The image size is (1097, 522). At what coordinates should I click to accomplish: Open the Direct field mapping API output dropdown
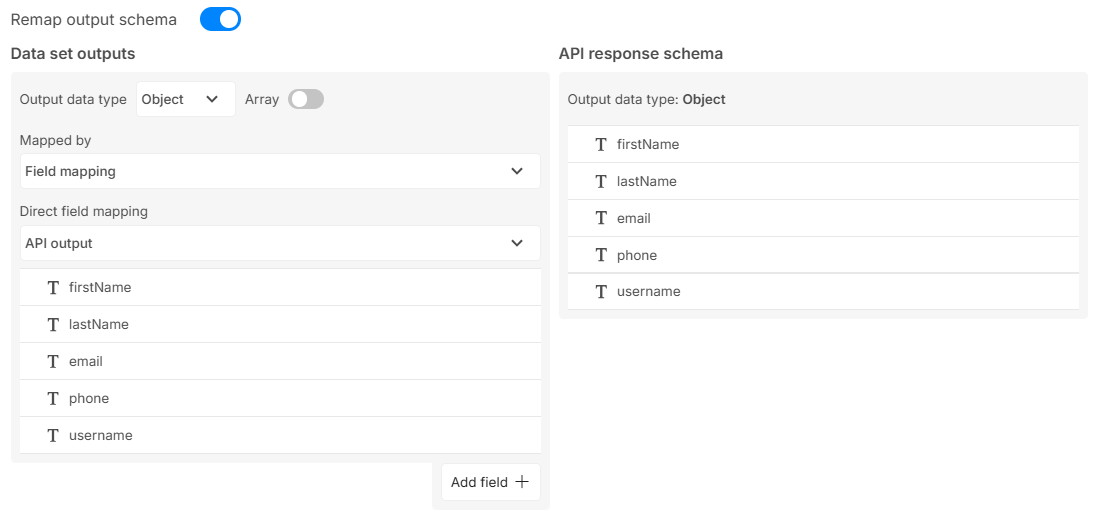click(x=280, y=243)
